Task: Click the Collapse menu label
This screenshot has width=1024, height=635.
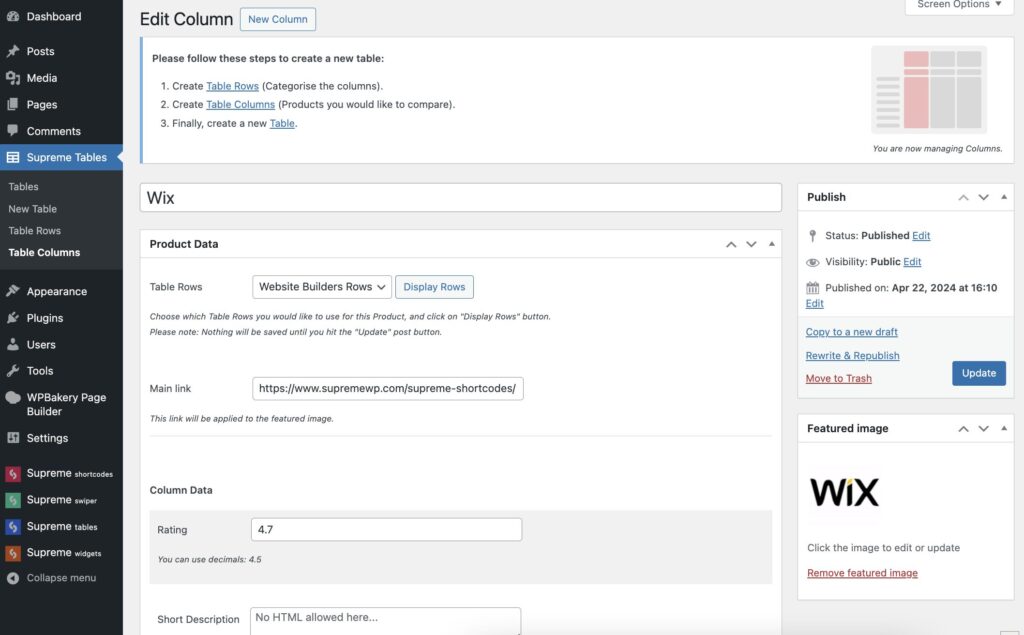Action: coord(61,578)
